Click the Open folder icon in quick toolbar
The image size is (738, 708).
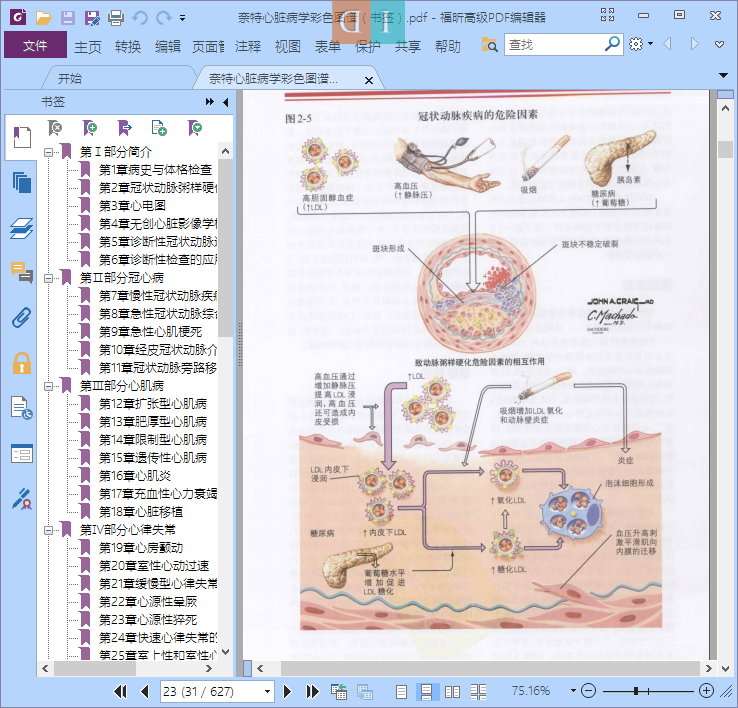(43, 18)
